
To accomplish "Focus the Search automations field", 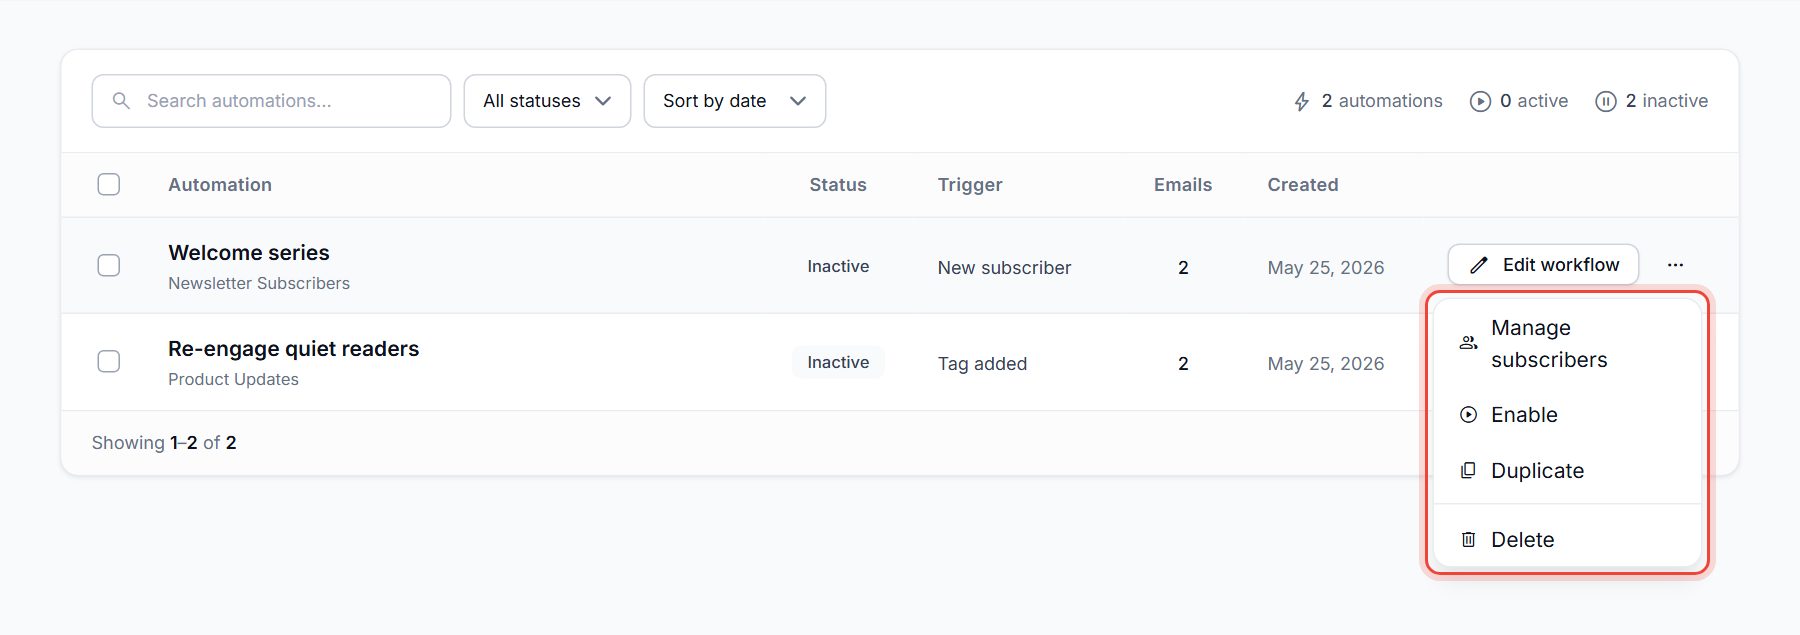I will (271, 101).
